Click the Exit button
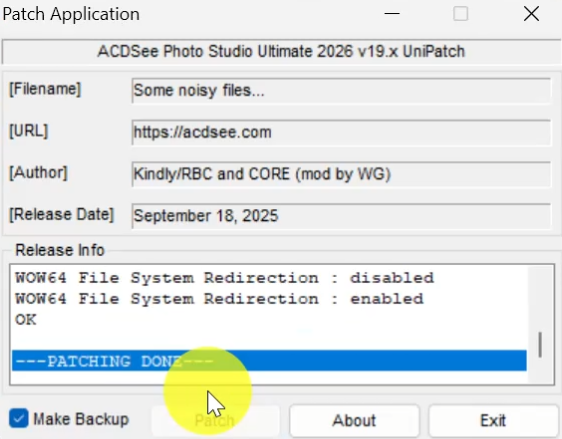 (x=493, y=420)
